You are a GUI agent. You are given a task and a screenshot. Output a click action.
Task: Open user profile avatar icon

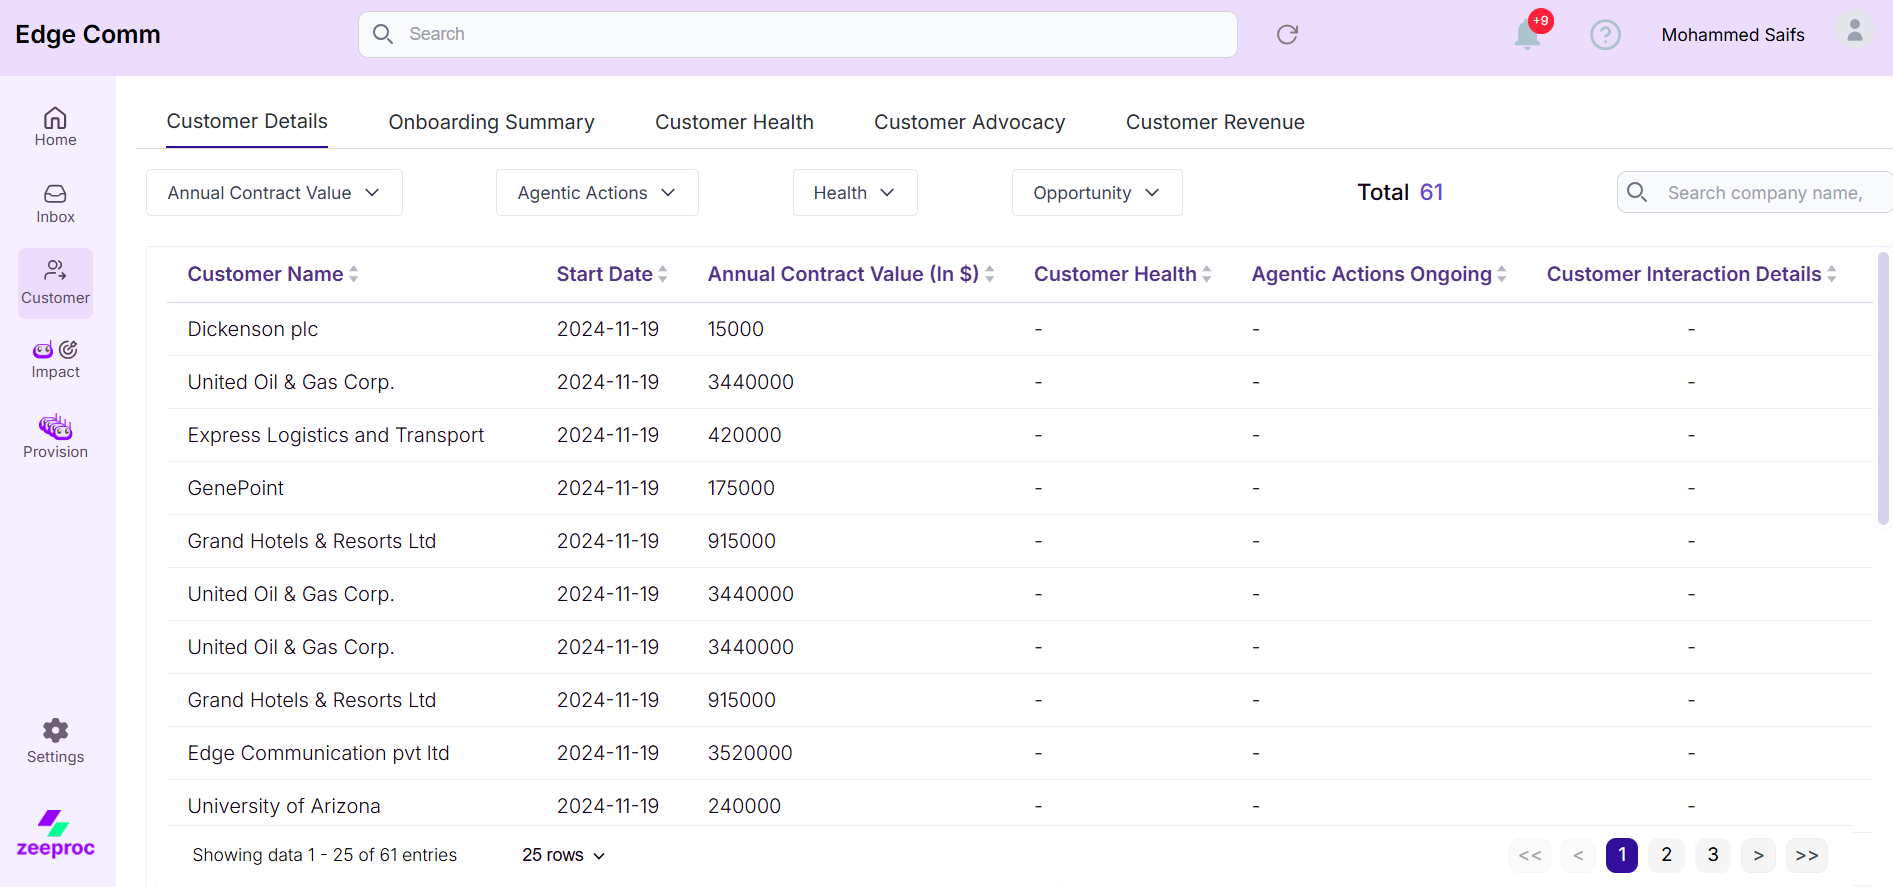tap(1854, 31)
